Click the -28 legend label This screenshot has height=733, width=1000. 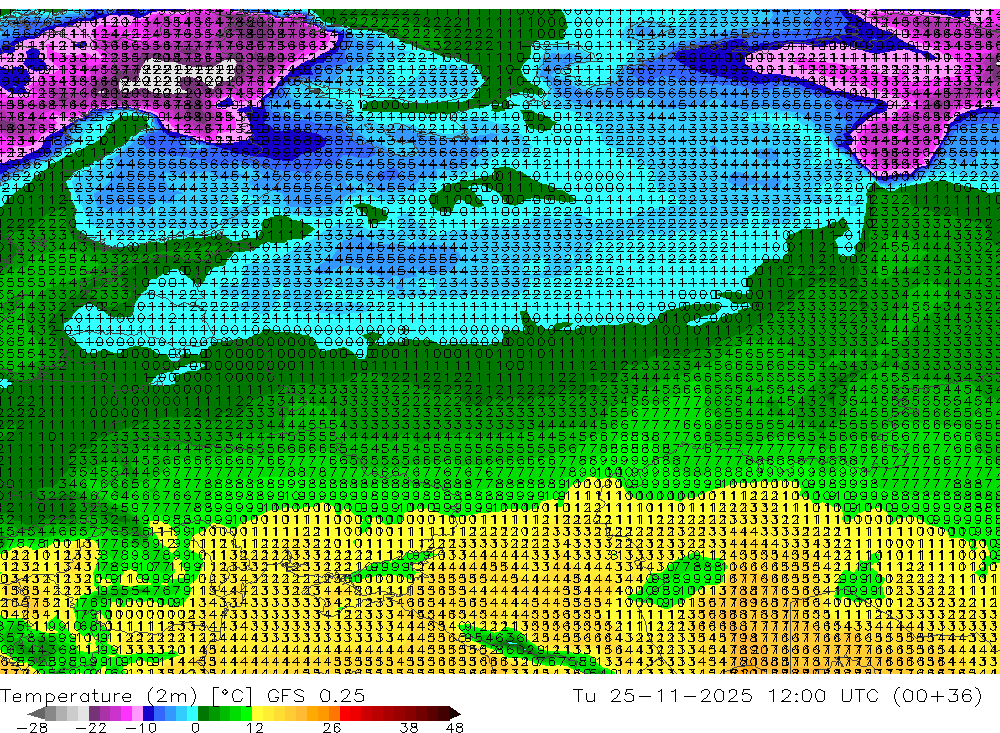[x=32, y=728]
